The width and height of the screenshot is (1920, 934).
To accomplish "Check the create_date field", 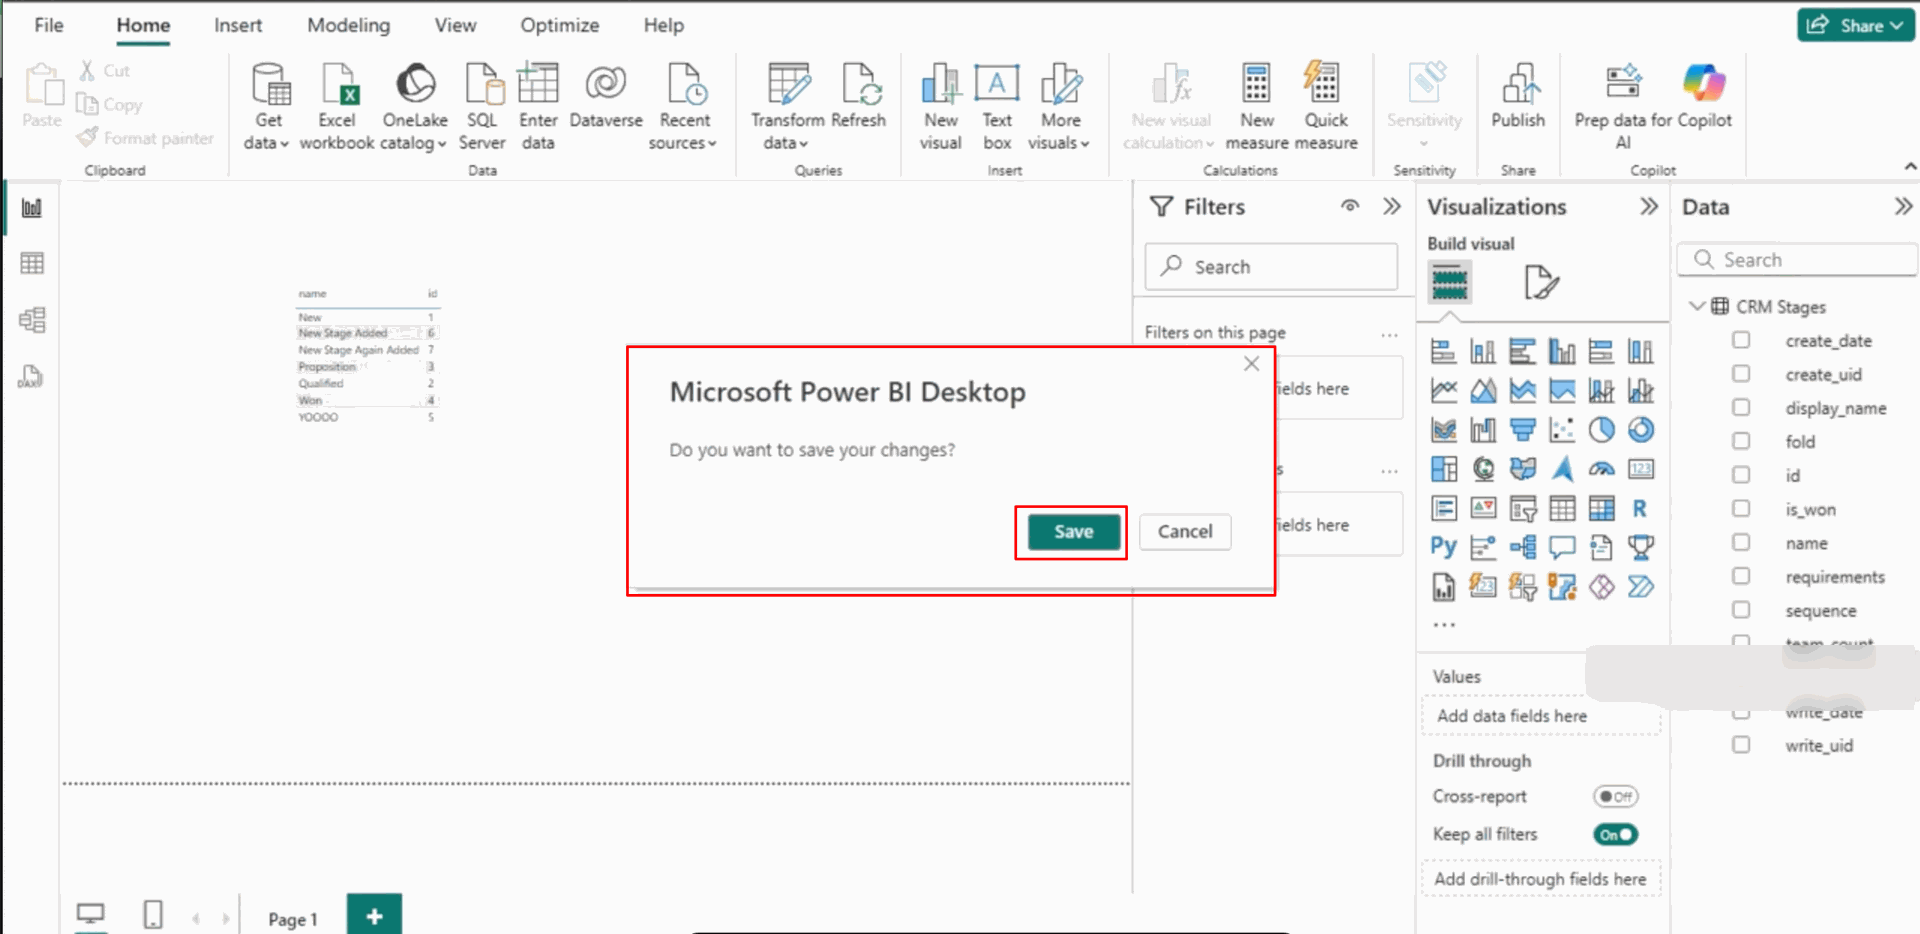I will point(1741,340).
